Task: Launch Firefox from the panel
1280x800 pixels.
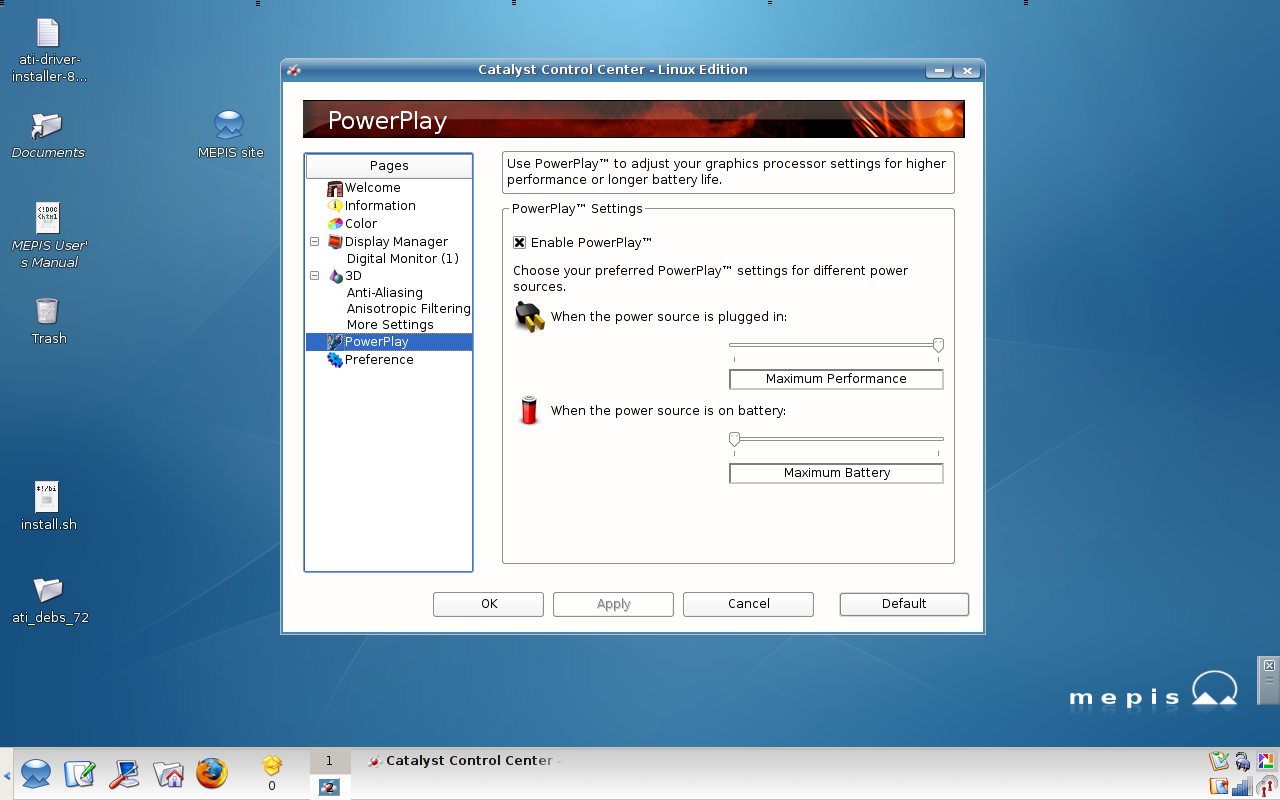Action: click(x=212, y=773)
